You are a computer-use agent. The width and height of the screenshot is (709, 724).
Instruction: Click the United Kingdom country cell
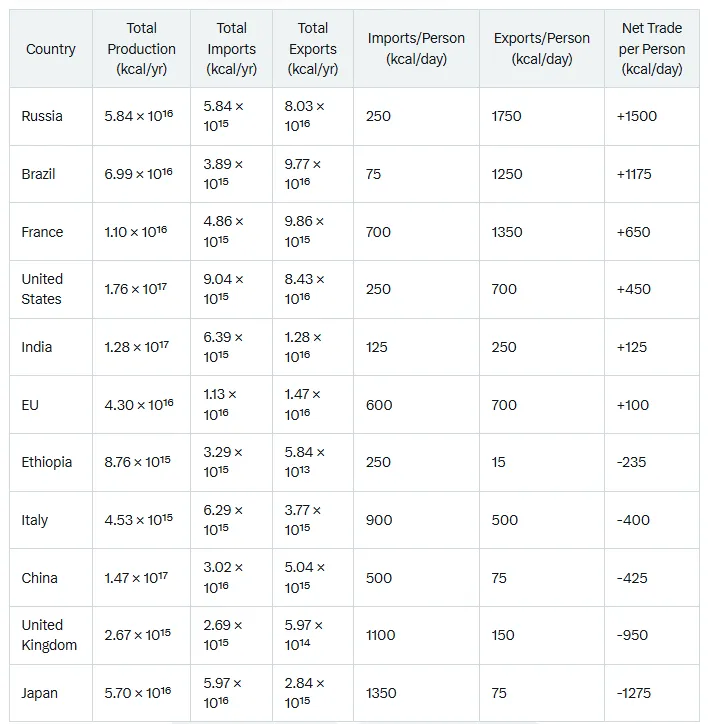(x=49, y=635)
